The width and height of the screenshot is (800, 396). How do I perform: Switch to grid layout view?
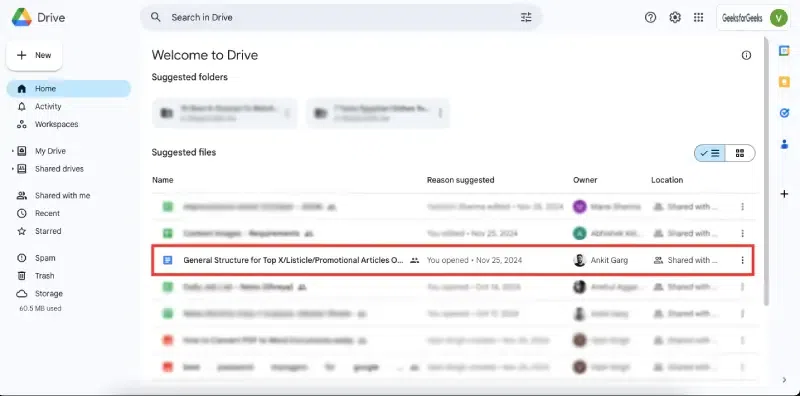(740, 153)
